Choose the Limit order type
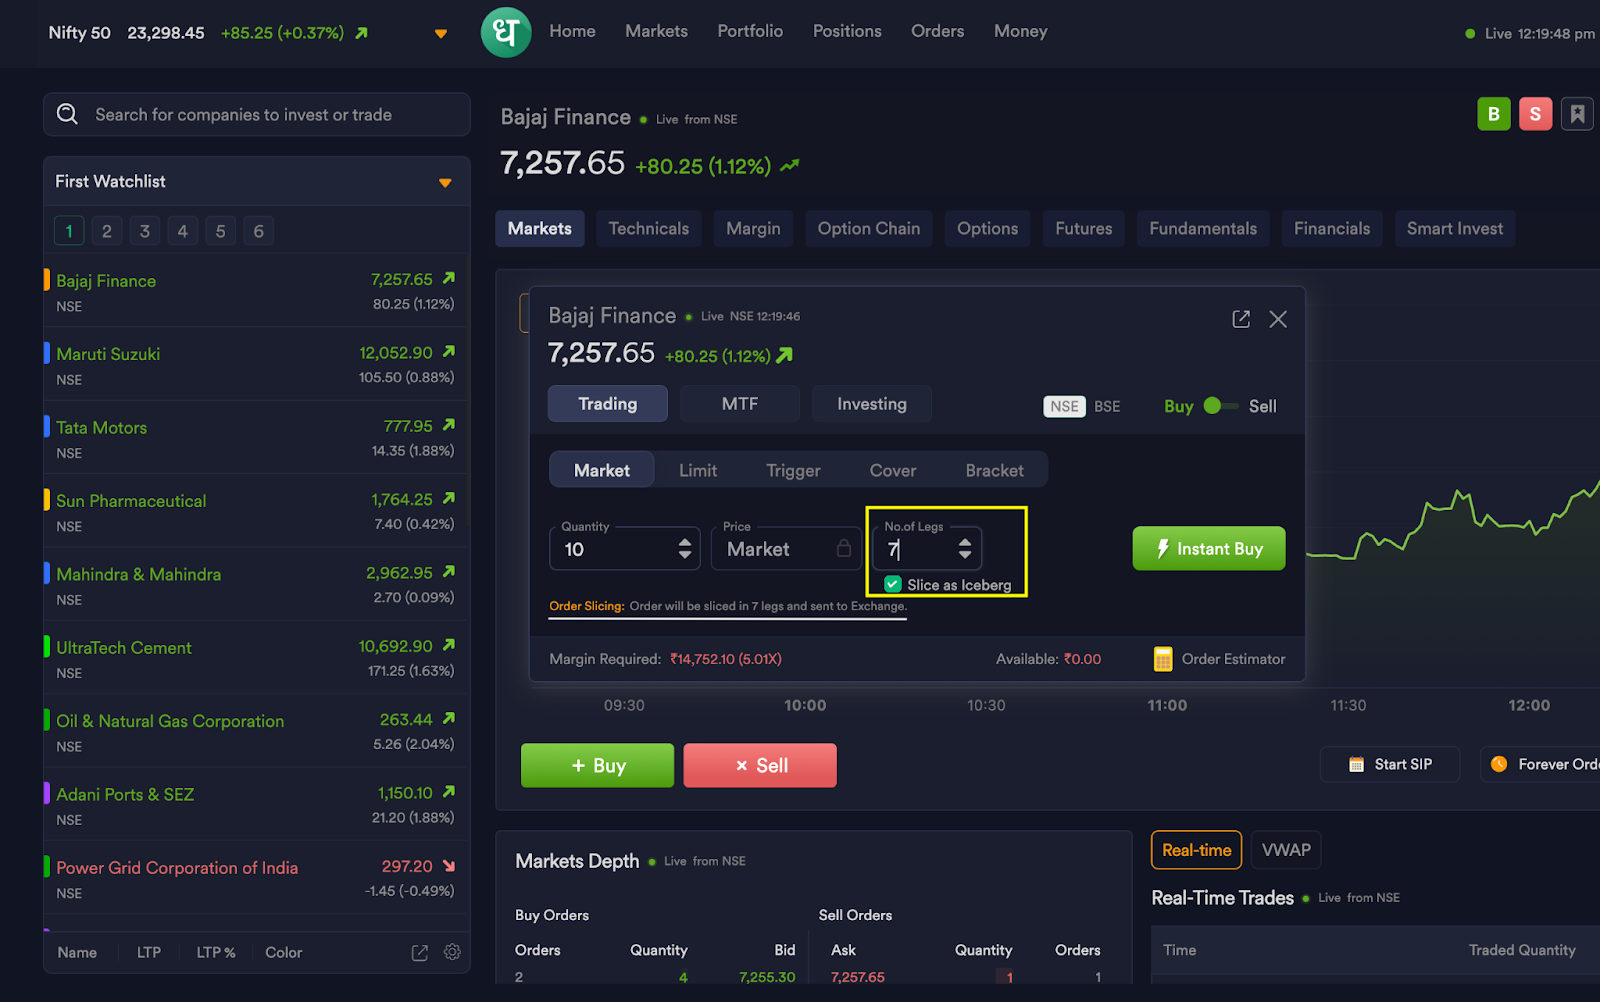This screenshot has height=1002, width=1600. pyautogui.click(x=698, y=470)
